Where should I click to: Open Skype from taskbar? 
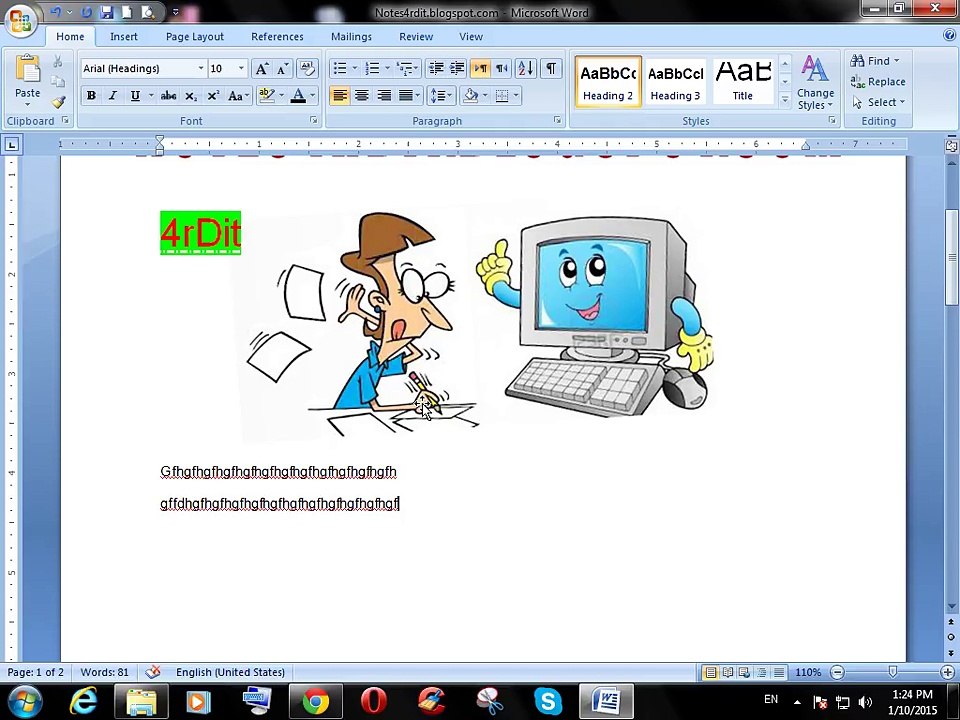548,701
